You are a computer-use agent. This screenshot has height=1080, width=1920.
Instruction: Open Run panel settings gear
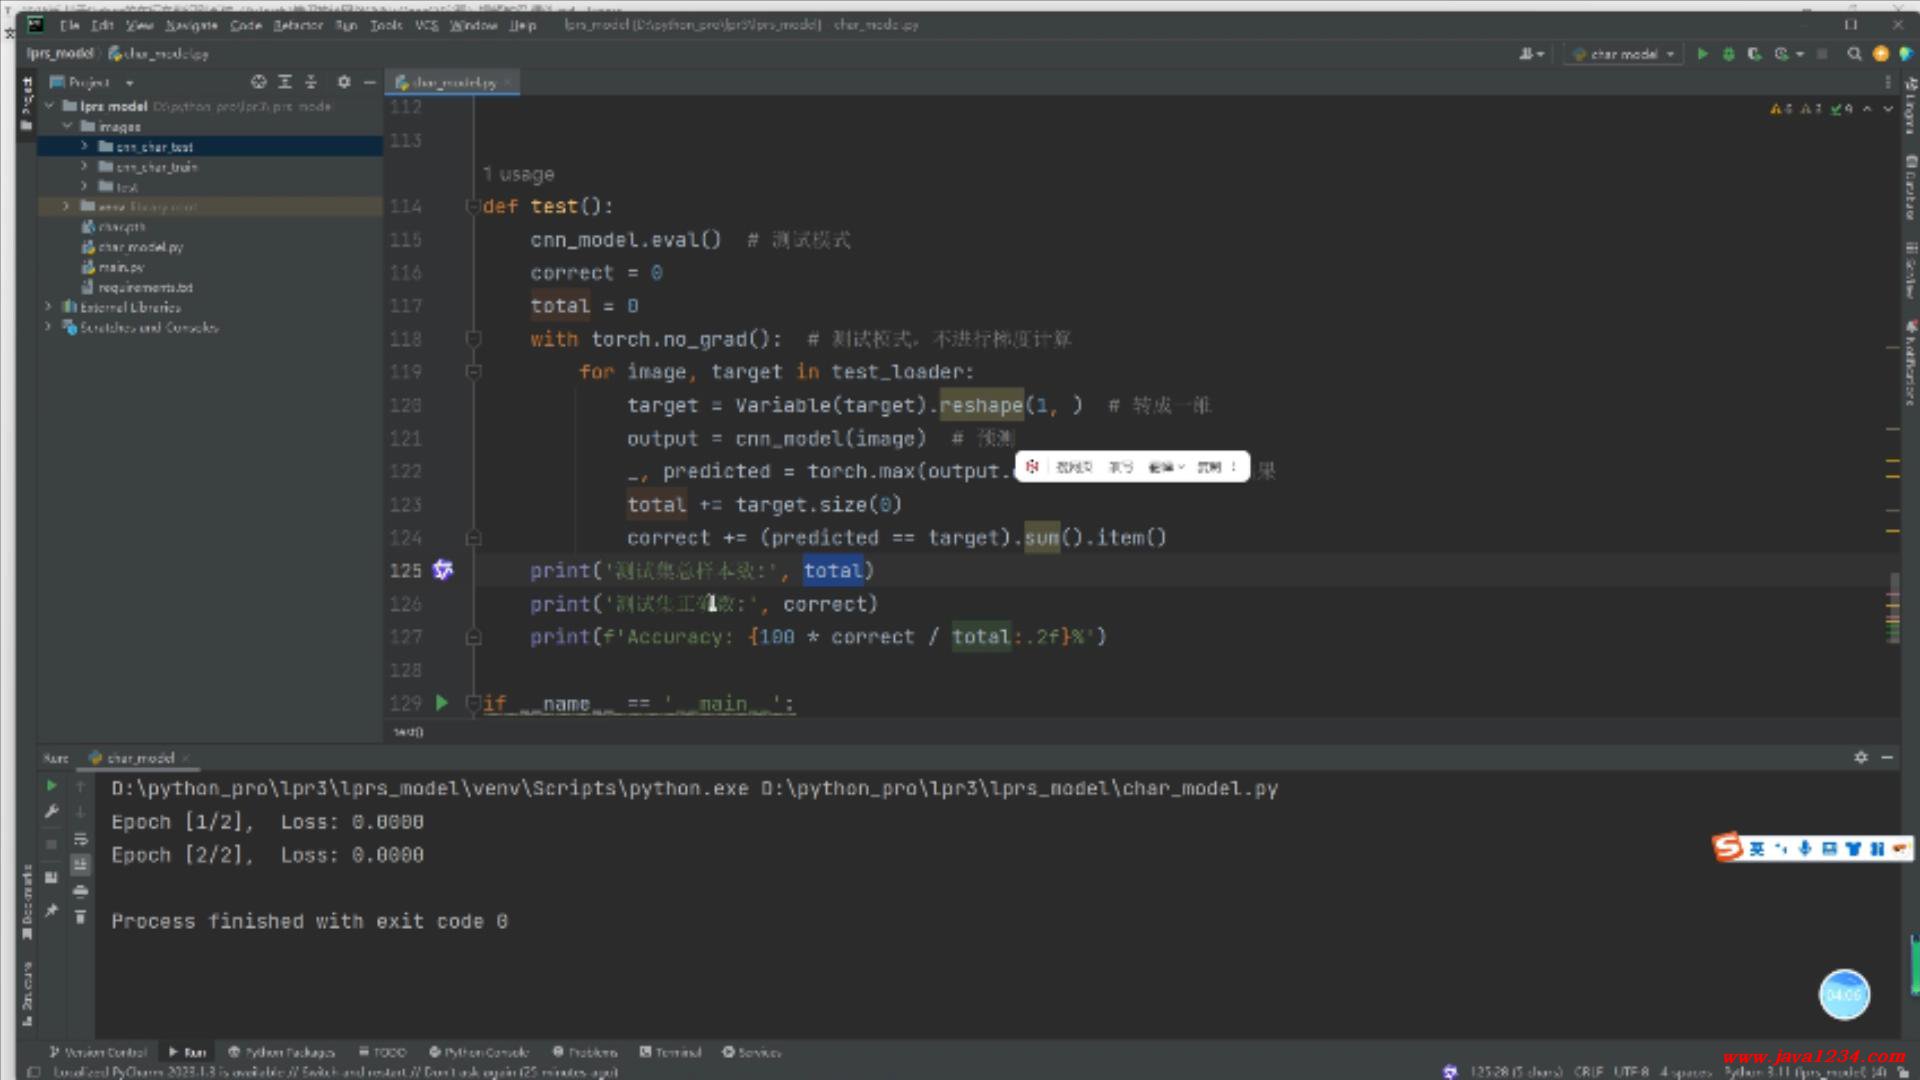point(1860,758)
